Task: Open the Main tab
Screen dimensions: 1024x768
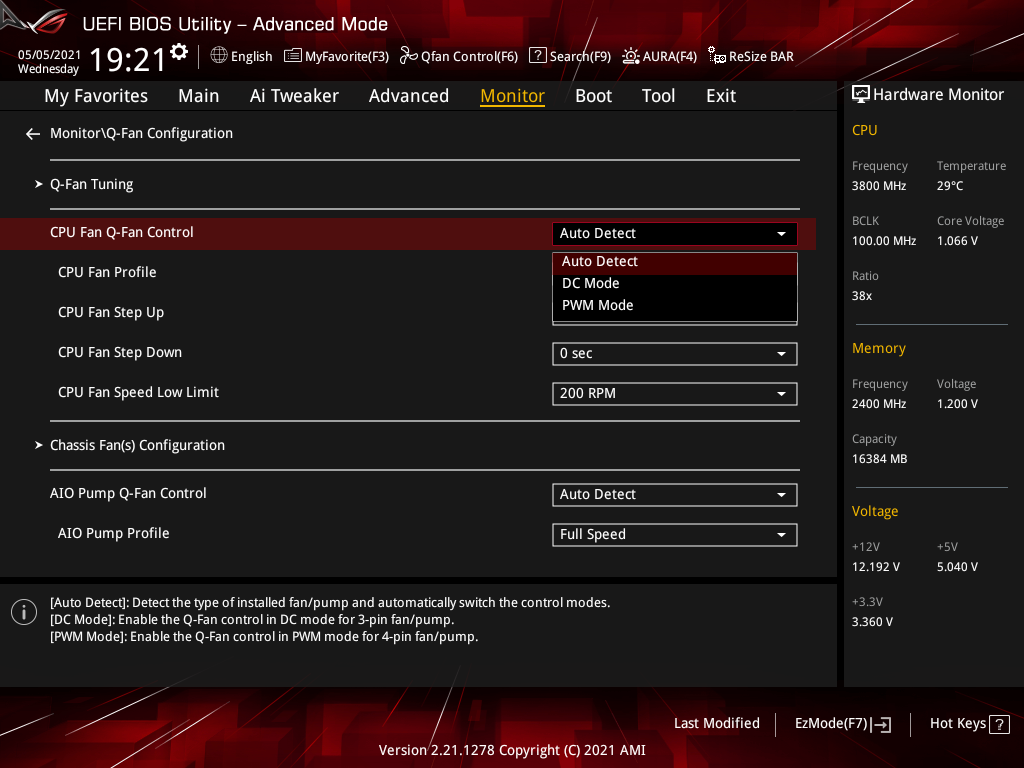Action: click(199, 96)
